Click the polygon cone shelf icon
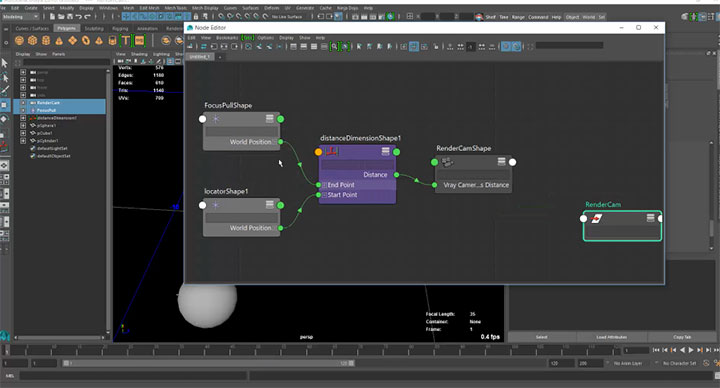This screenshot has width=720, height=388. point(59,41)
